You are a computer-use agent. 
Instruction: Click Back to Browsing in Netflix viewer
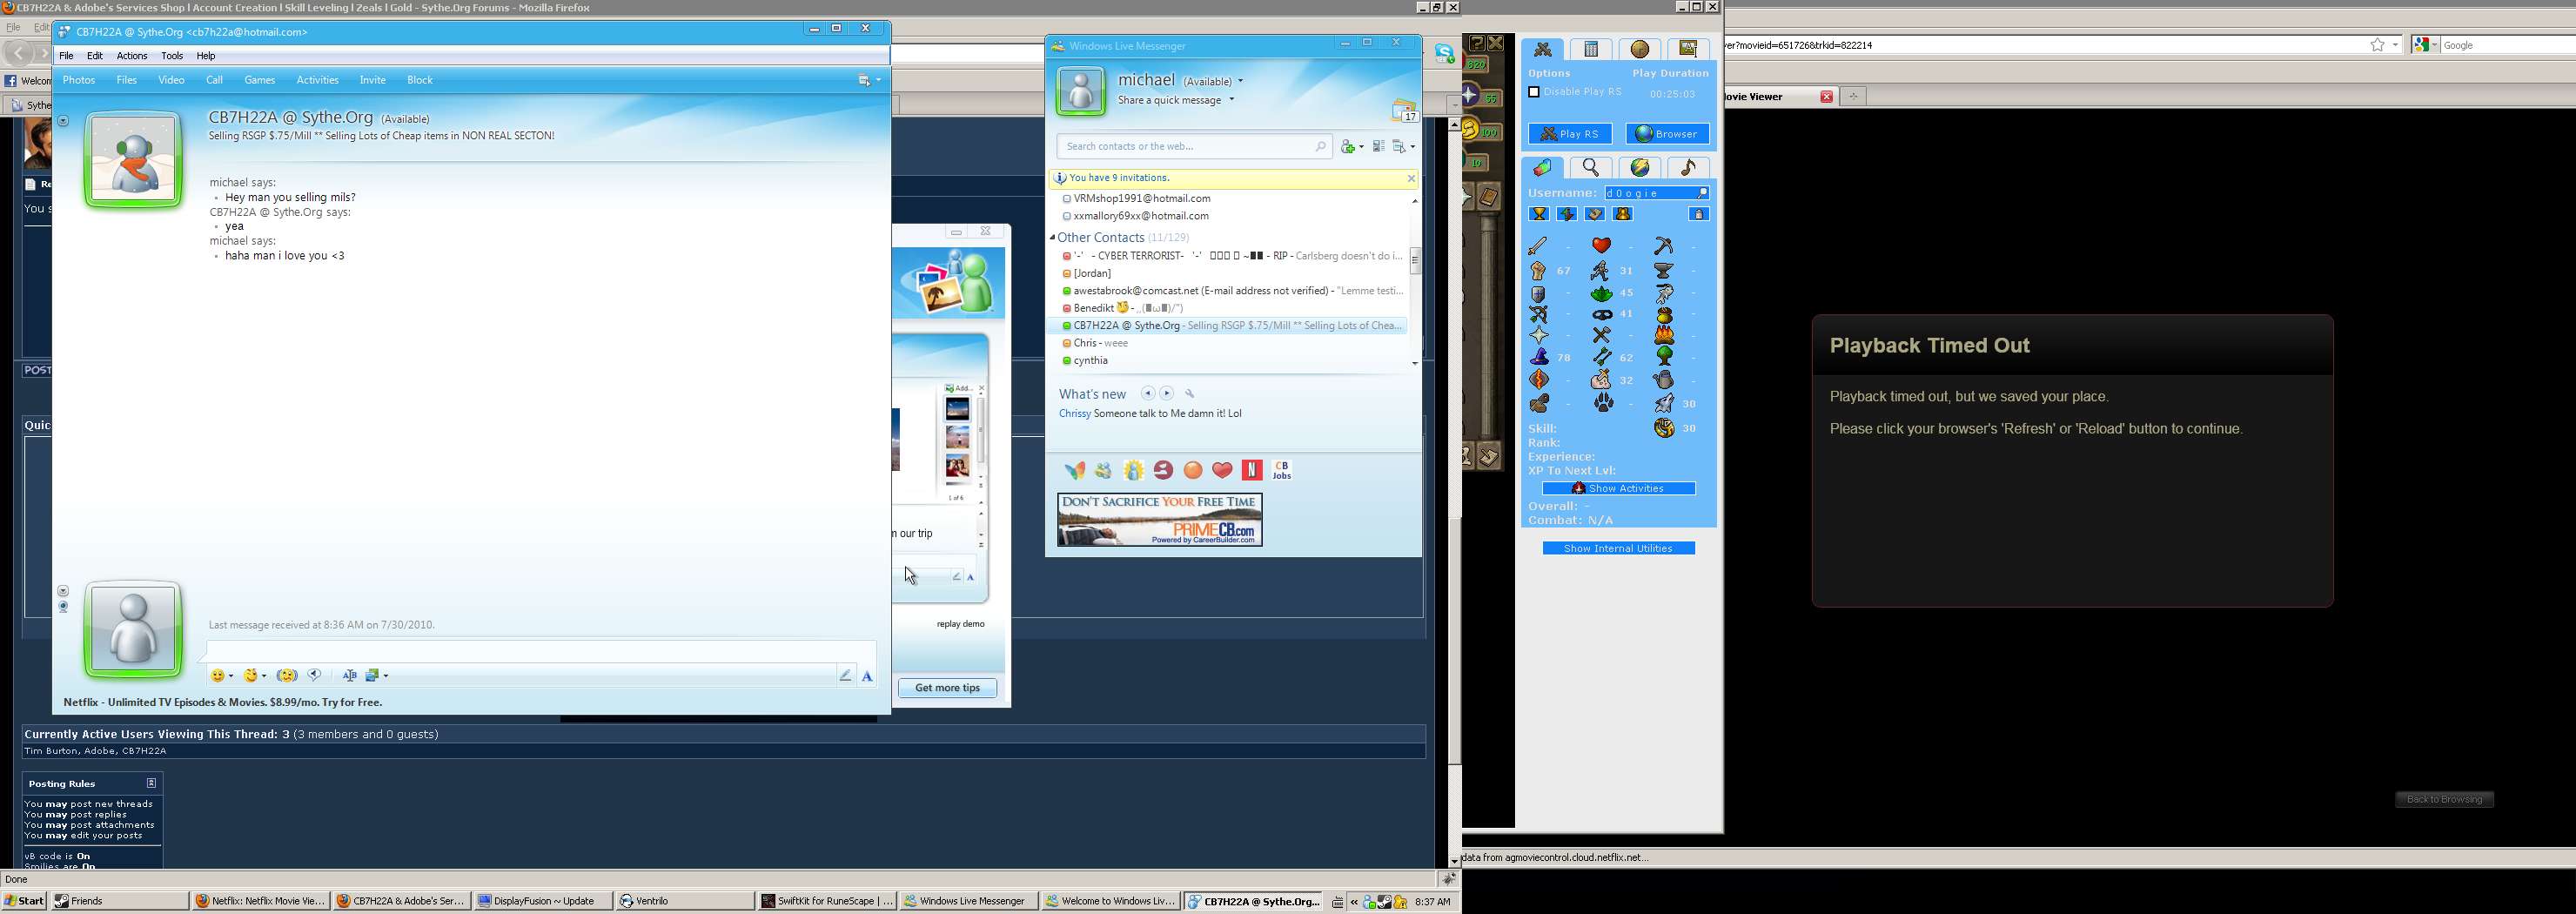[2444, 799]
